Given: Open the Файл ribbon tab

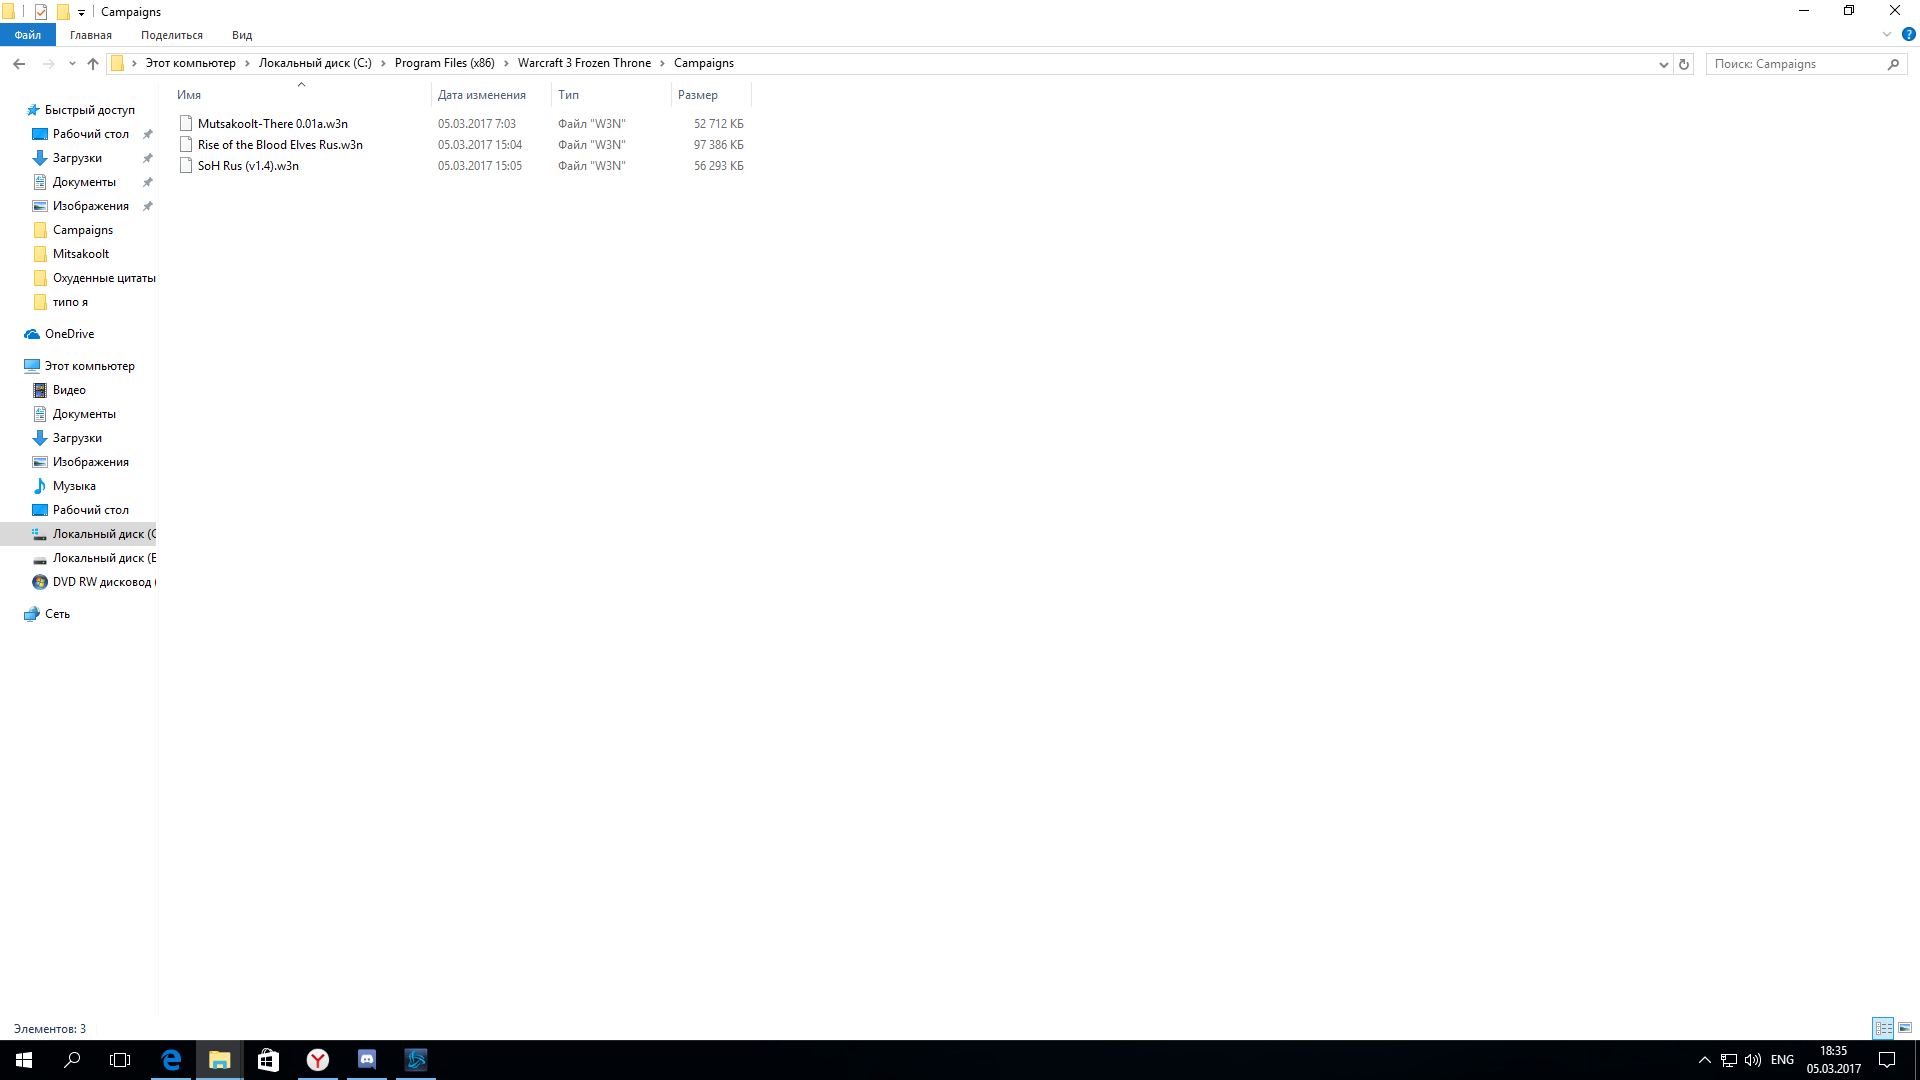Looking at the screenshot, I should (x=27, y=35).
